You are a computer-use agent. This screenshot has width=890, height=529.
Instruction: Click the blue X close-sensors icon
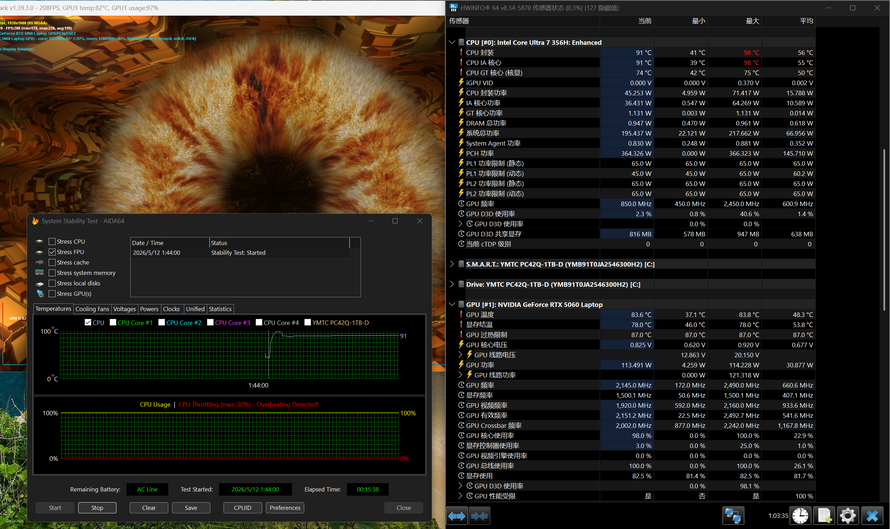coord(872,516)
